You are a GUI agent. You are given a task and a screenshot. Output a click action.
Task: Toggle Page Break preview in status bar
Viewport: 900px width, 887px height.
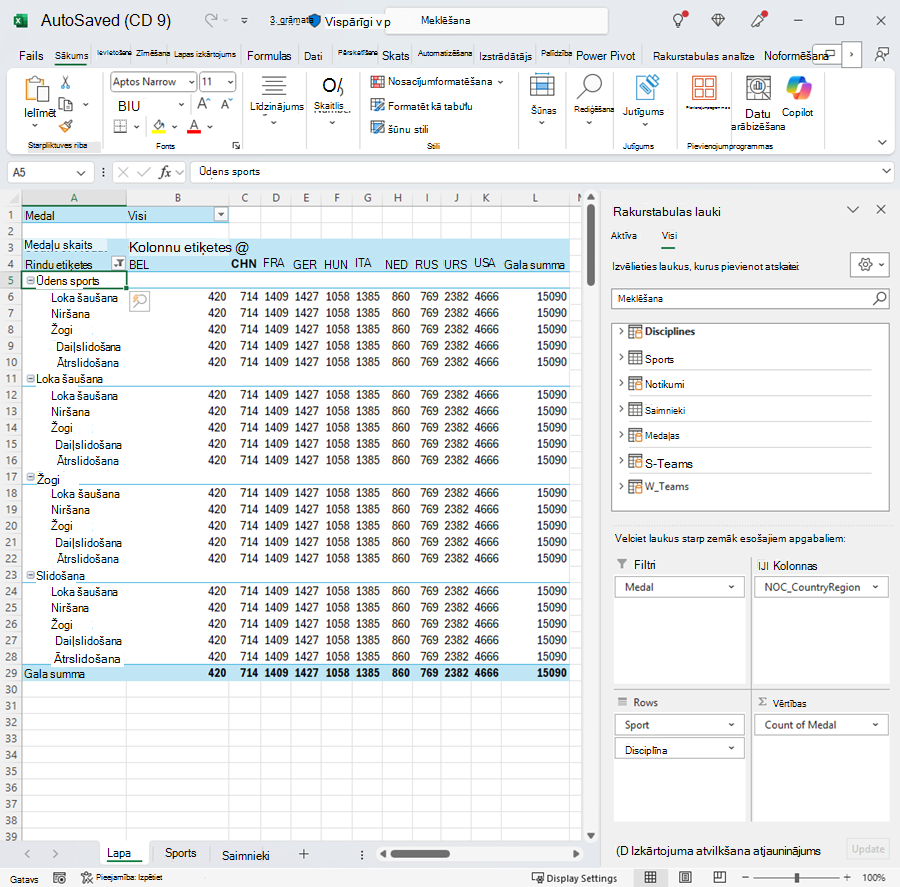point(720,877)
